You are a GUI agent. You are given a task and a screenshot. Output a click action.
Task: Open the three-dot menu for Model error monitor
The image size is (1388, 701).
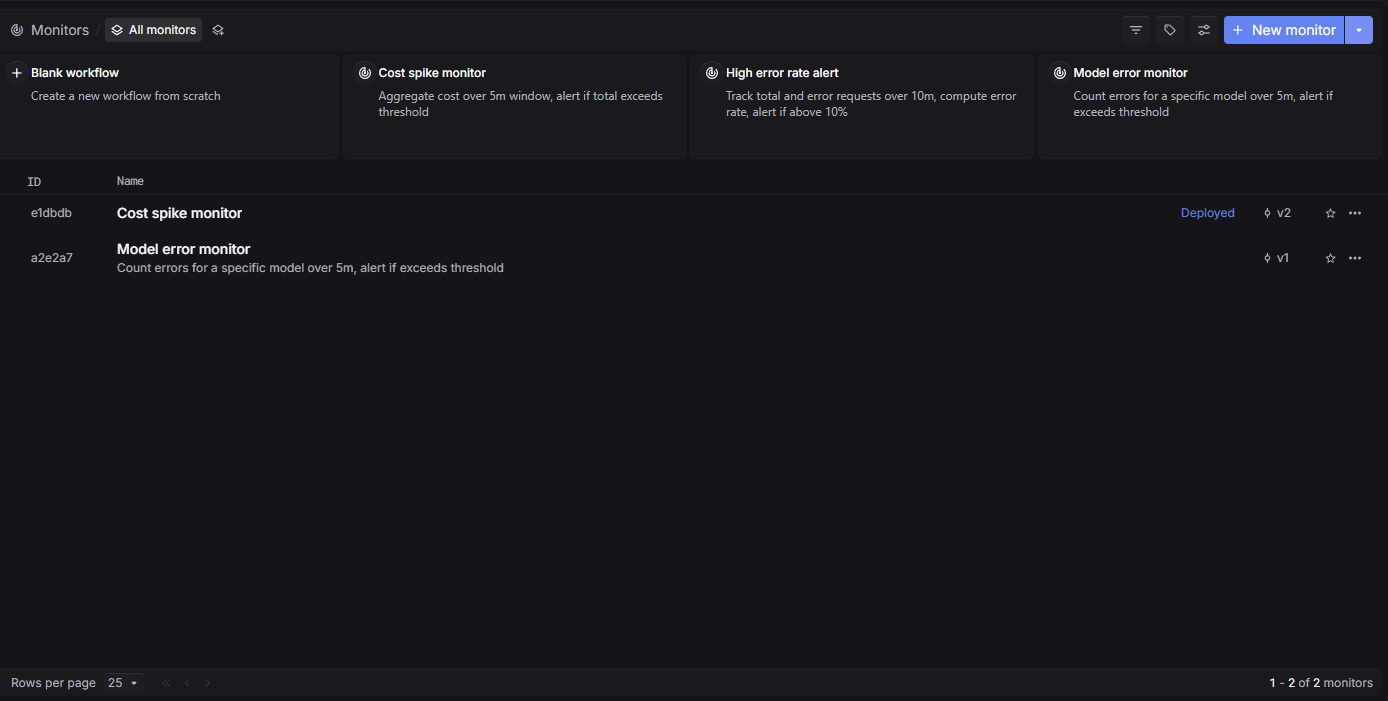coord(1355,258)
